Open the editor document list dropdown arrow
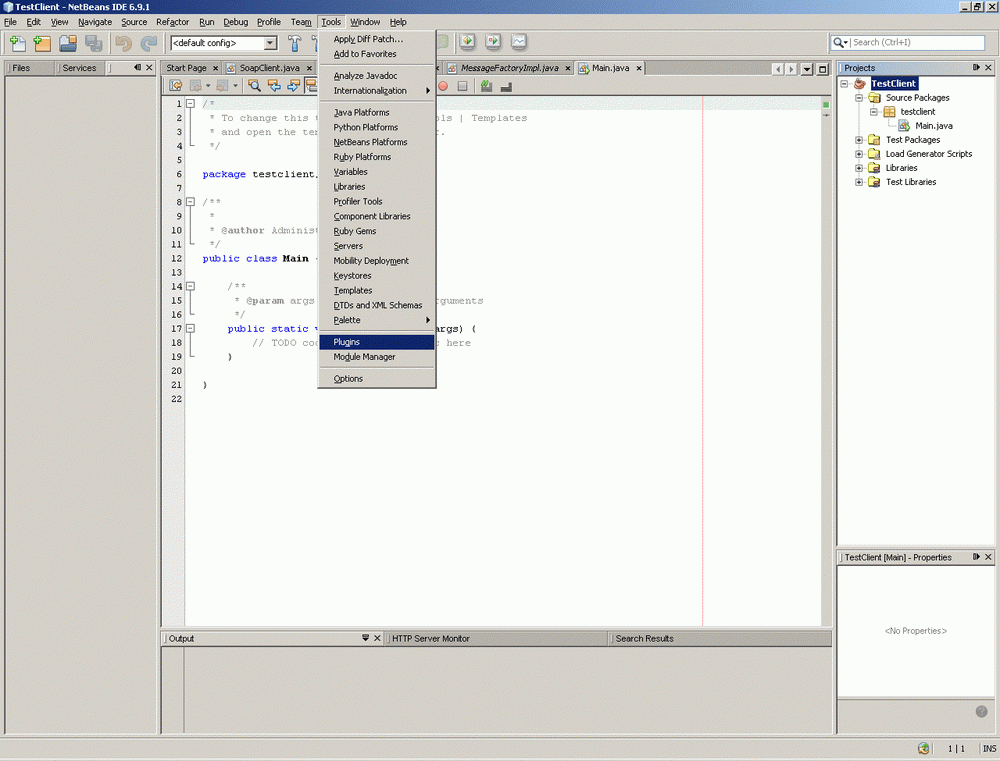 pyautogui.click(x=807, y=69)
